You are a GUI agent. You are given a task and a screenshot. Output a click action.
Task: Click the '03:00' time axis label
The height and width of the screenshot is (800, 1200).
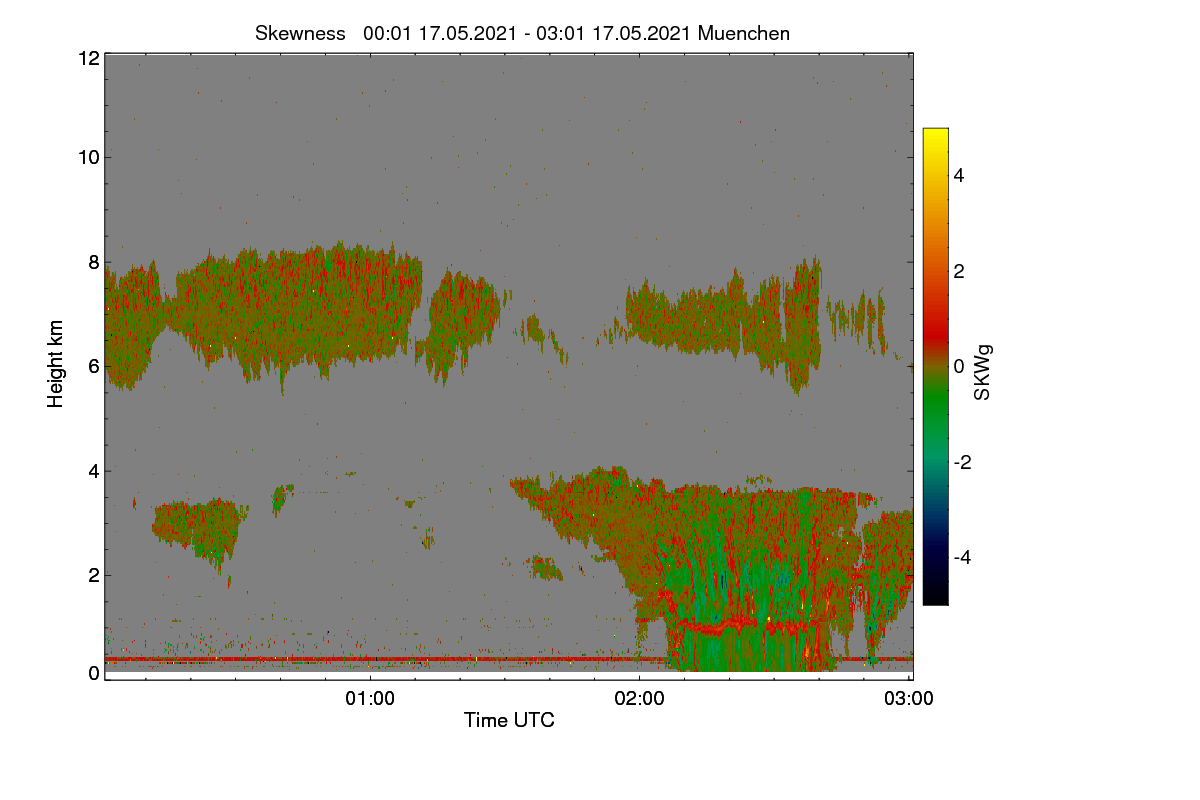909,699
